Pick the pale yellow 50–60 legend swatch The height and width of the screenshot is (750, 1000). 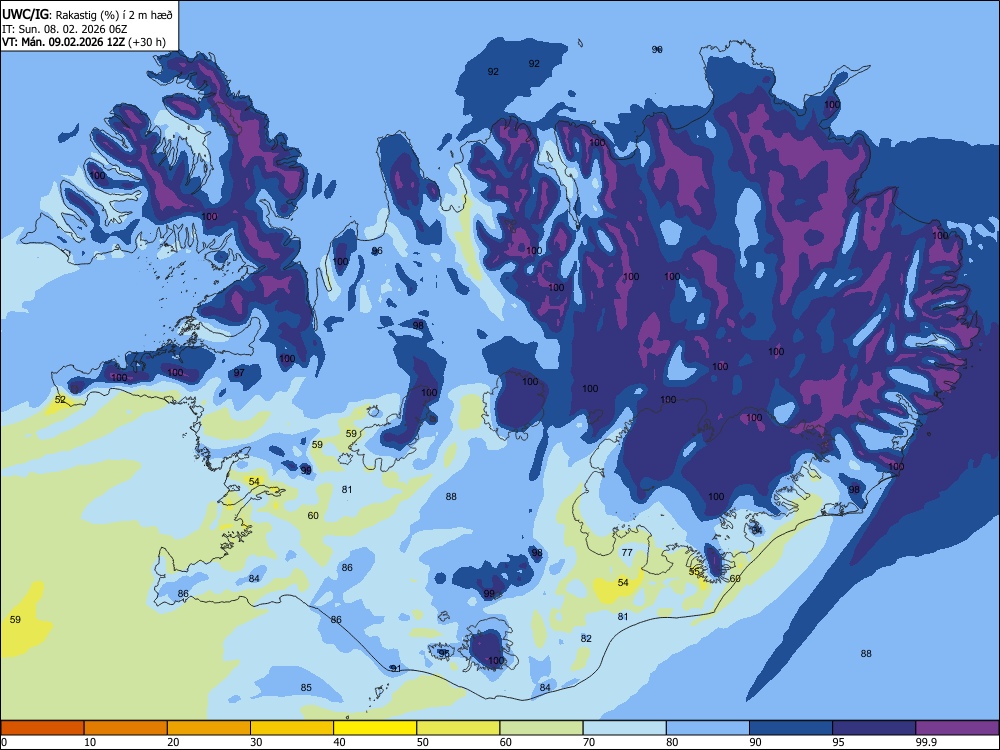pyautogui.click(x=458, y=728)
